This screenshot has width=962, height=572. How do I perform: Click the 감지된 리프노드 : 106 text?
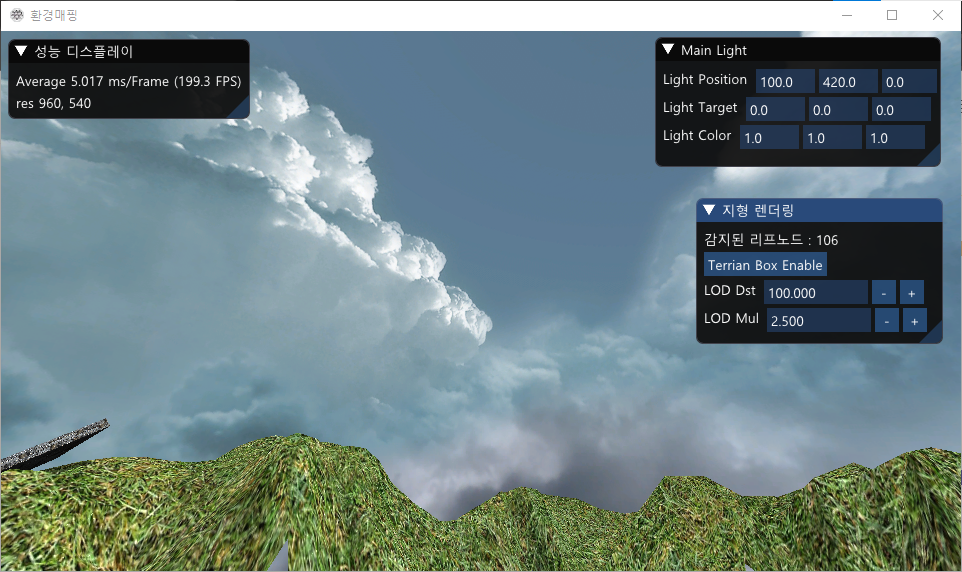[771, 239]
